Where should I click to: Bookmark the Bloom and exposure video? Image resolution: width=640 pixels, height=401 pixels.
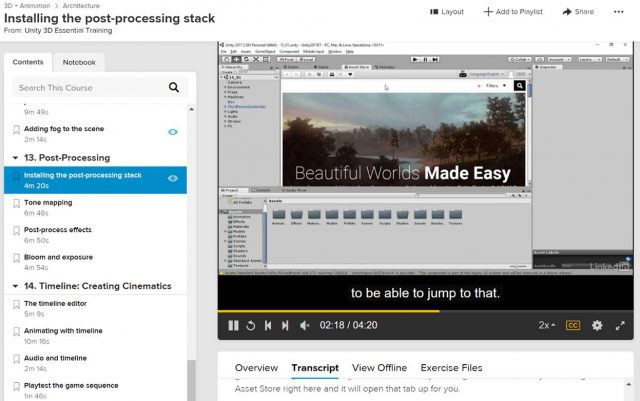tap(16, 258)
